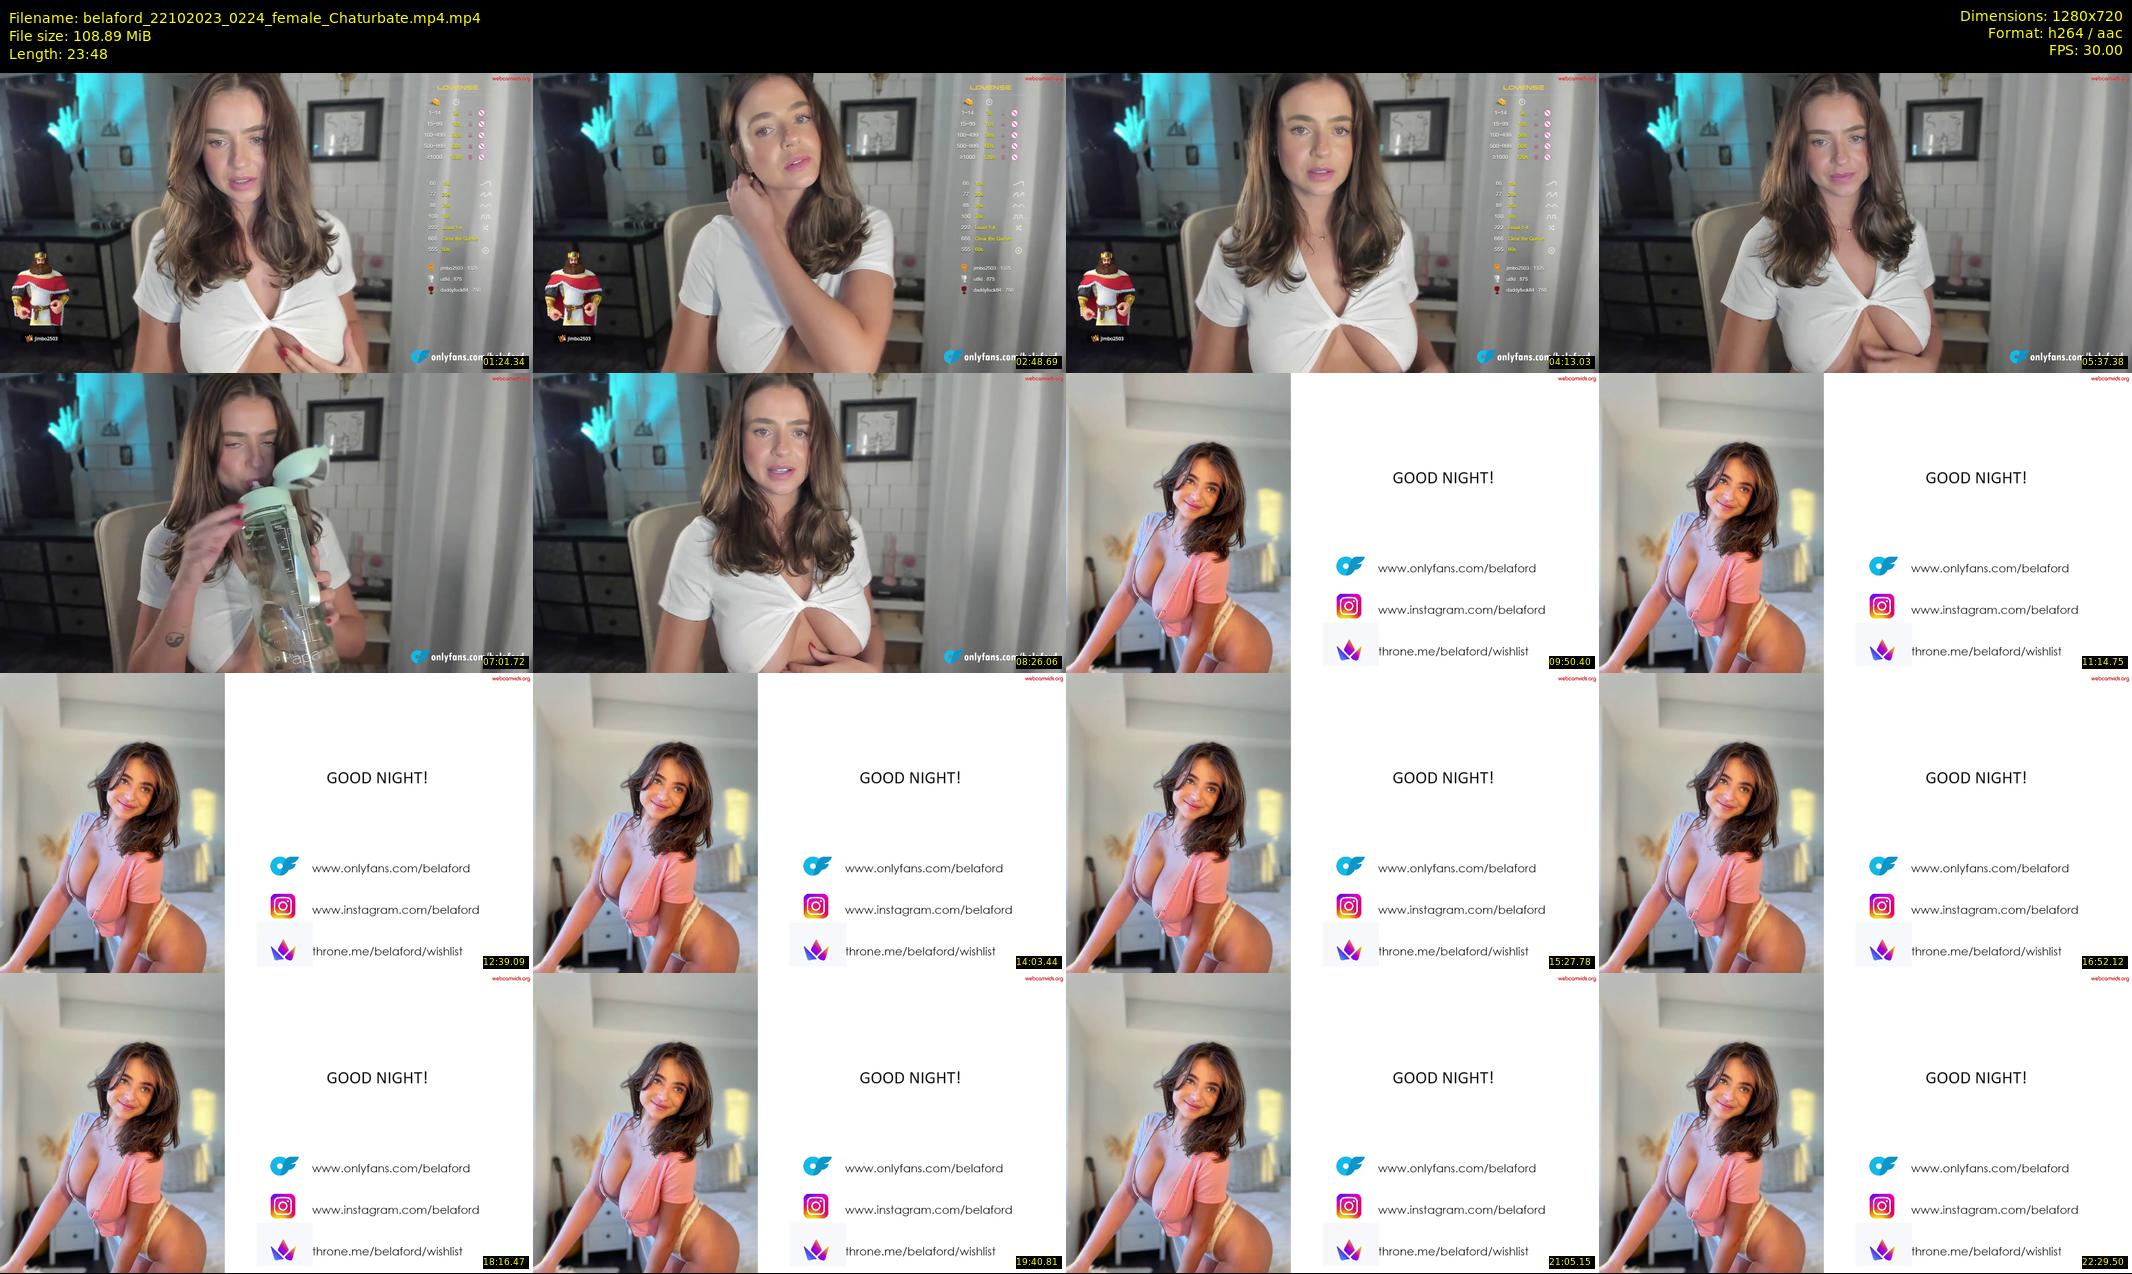2132x1274 pixels.
Task: Click the 'FPS: 30.00' text
Action: (2085, 50)
